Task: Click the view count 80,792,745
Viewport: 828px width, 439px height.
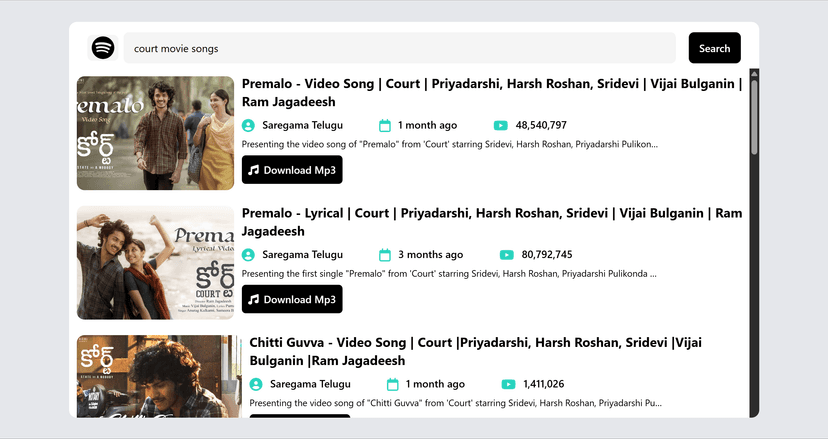Action: tap(547, 255)
